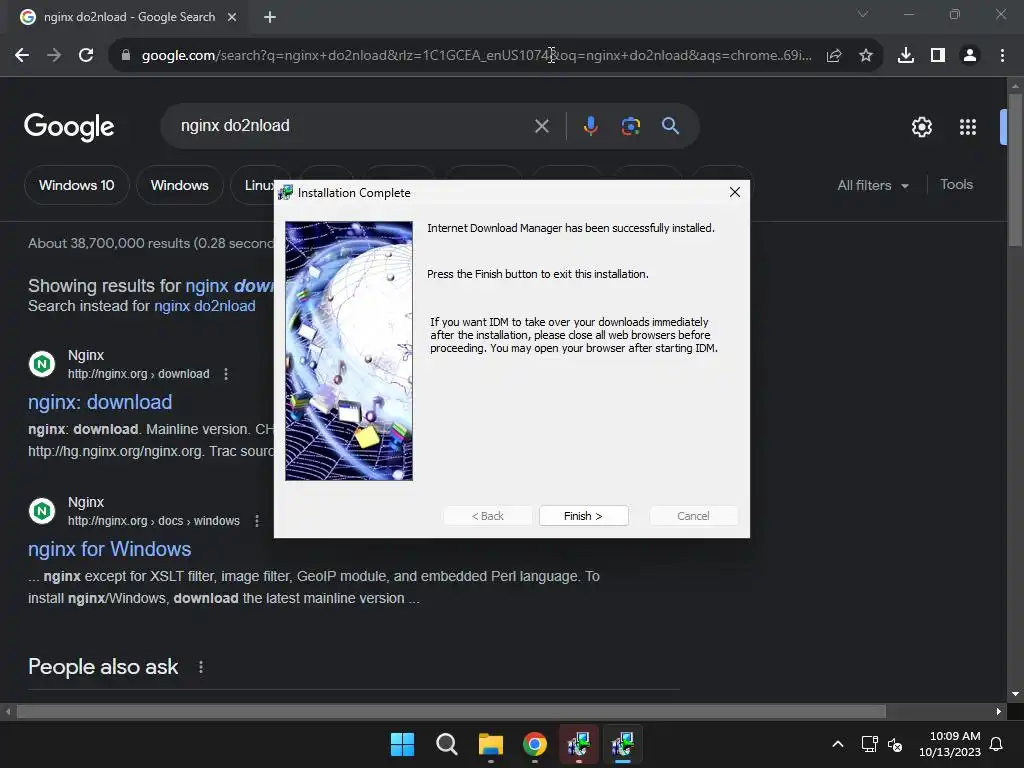This screenshot has height=768, width=1024.
Task: Open more options for the nginx.org download result
Action: [226, 374]
